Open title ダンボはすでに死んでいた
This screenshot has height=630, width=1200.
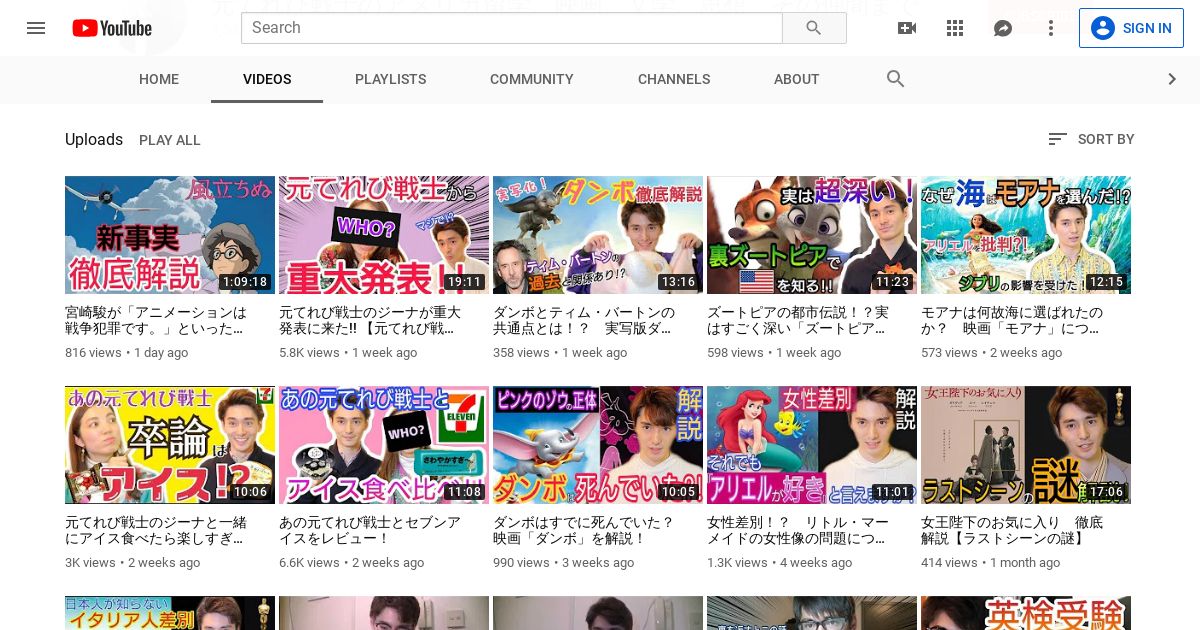click(x=584, y=530)
